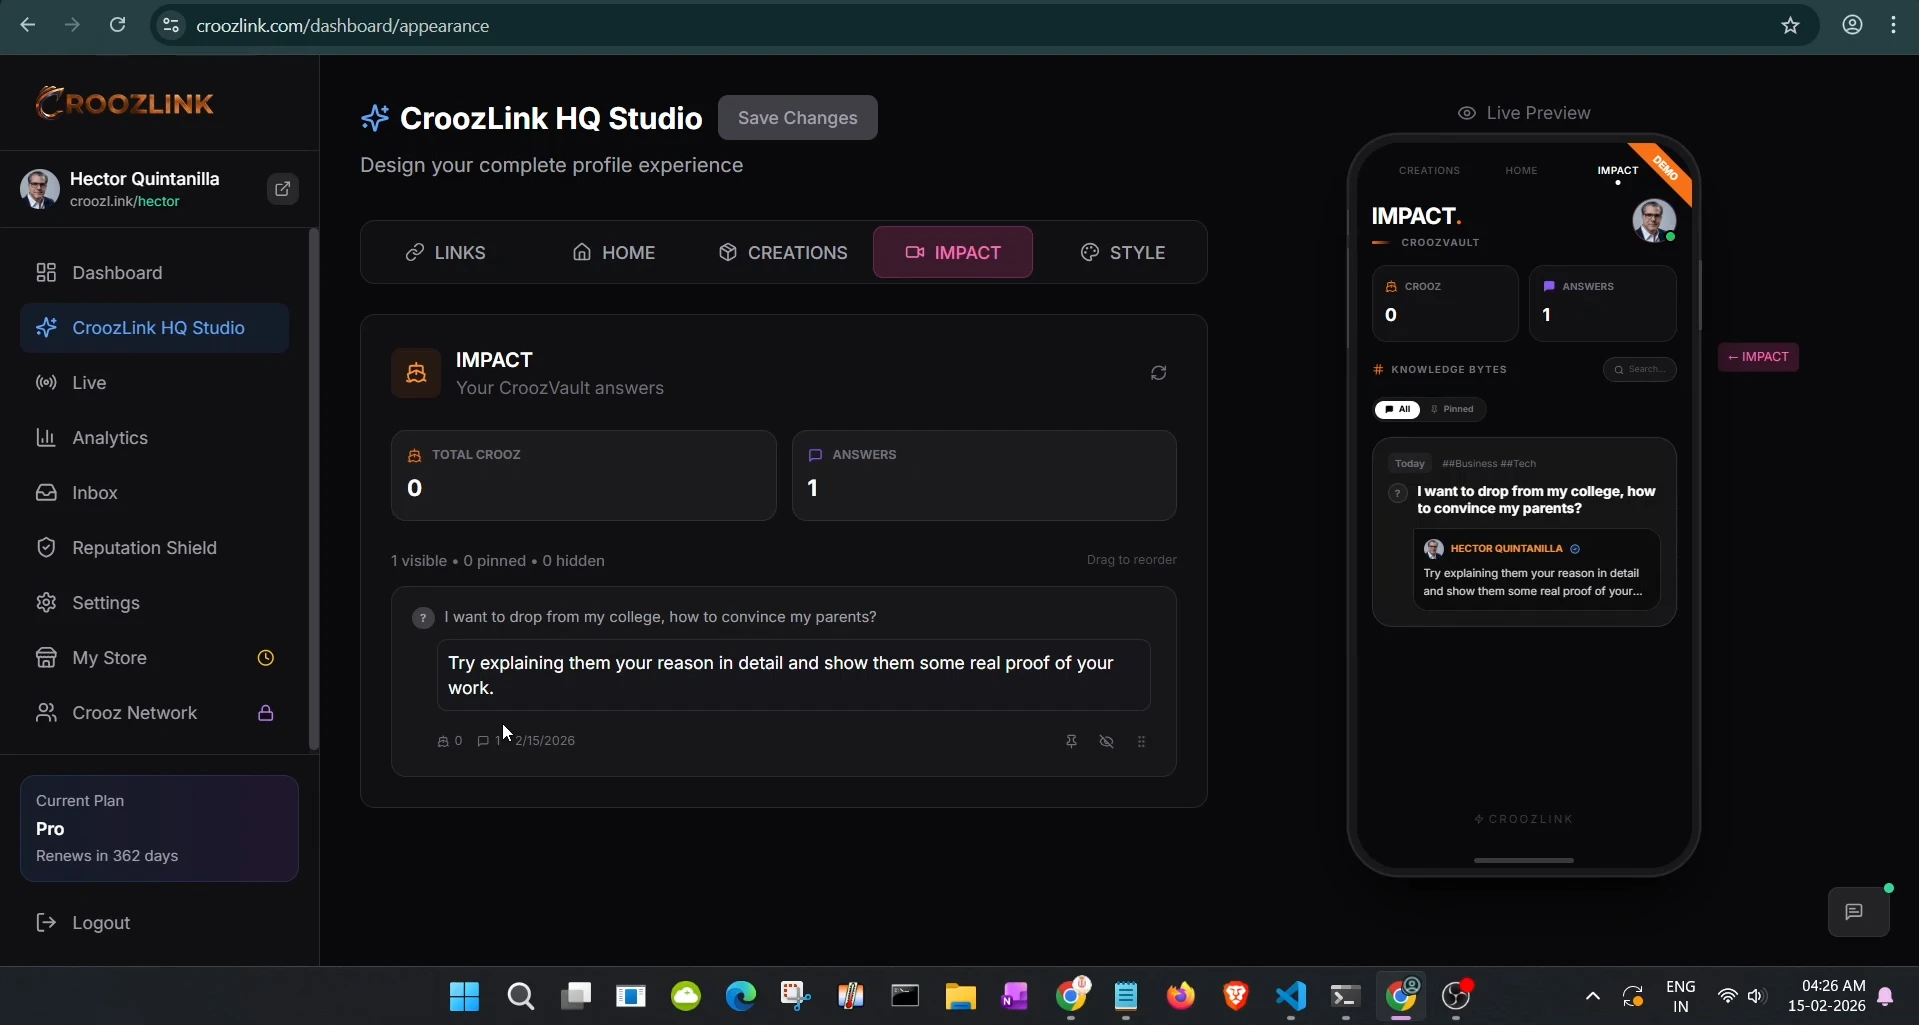This screenshot has width=1919, height=1025.
Task: Expand hidden icons in the system tray
Action: [1592, 996]
